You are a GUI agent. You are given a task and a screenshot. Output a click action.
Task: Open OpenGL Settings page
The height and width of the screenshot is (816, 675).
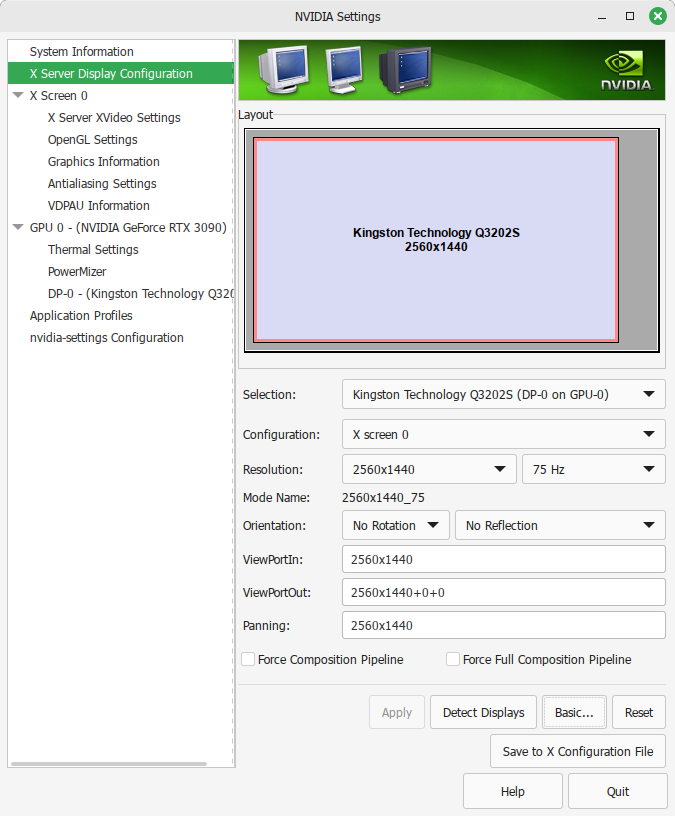pyautogui.click(x=93, y=139)
